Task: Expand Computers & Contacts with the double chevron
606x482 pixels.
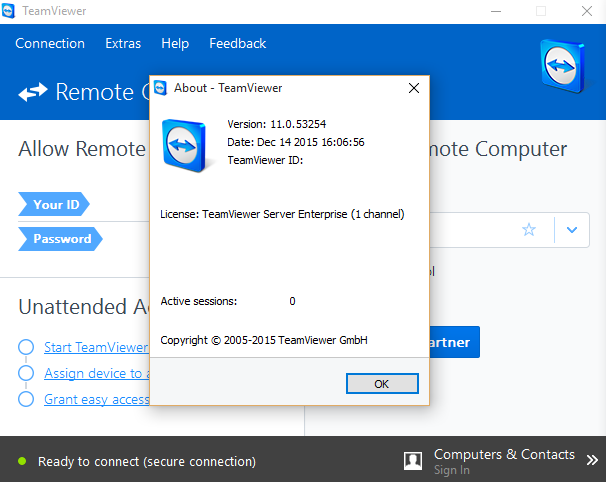Action: [x=592, y=460]
